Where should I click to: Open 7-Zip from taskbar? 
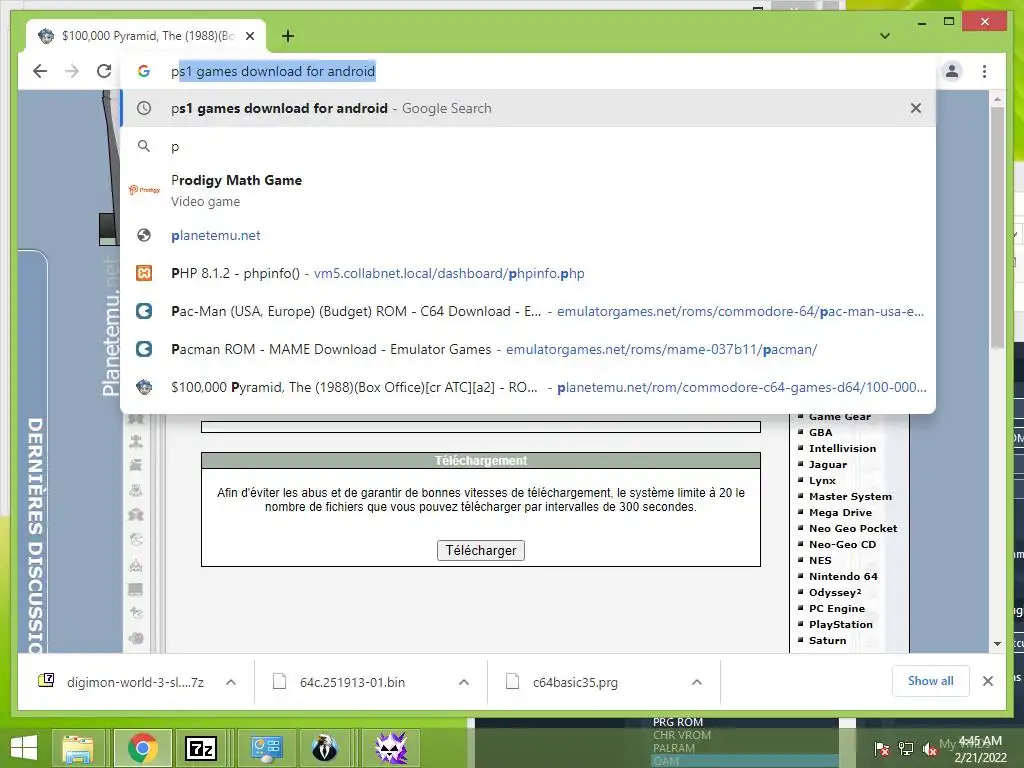(x=201, y=748)
